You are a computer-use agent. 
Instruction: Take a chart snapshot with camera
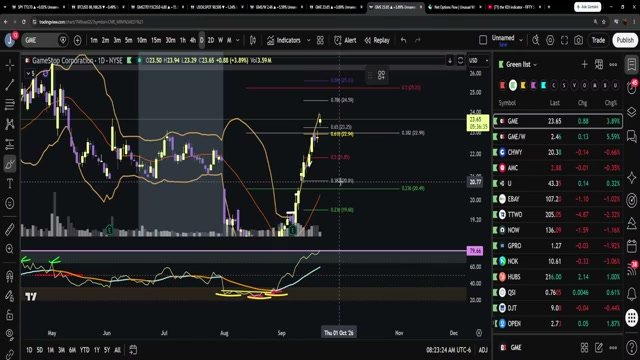click(x=578, y=40)
